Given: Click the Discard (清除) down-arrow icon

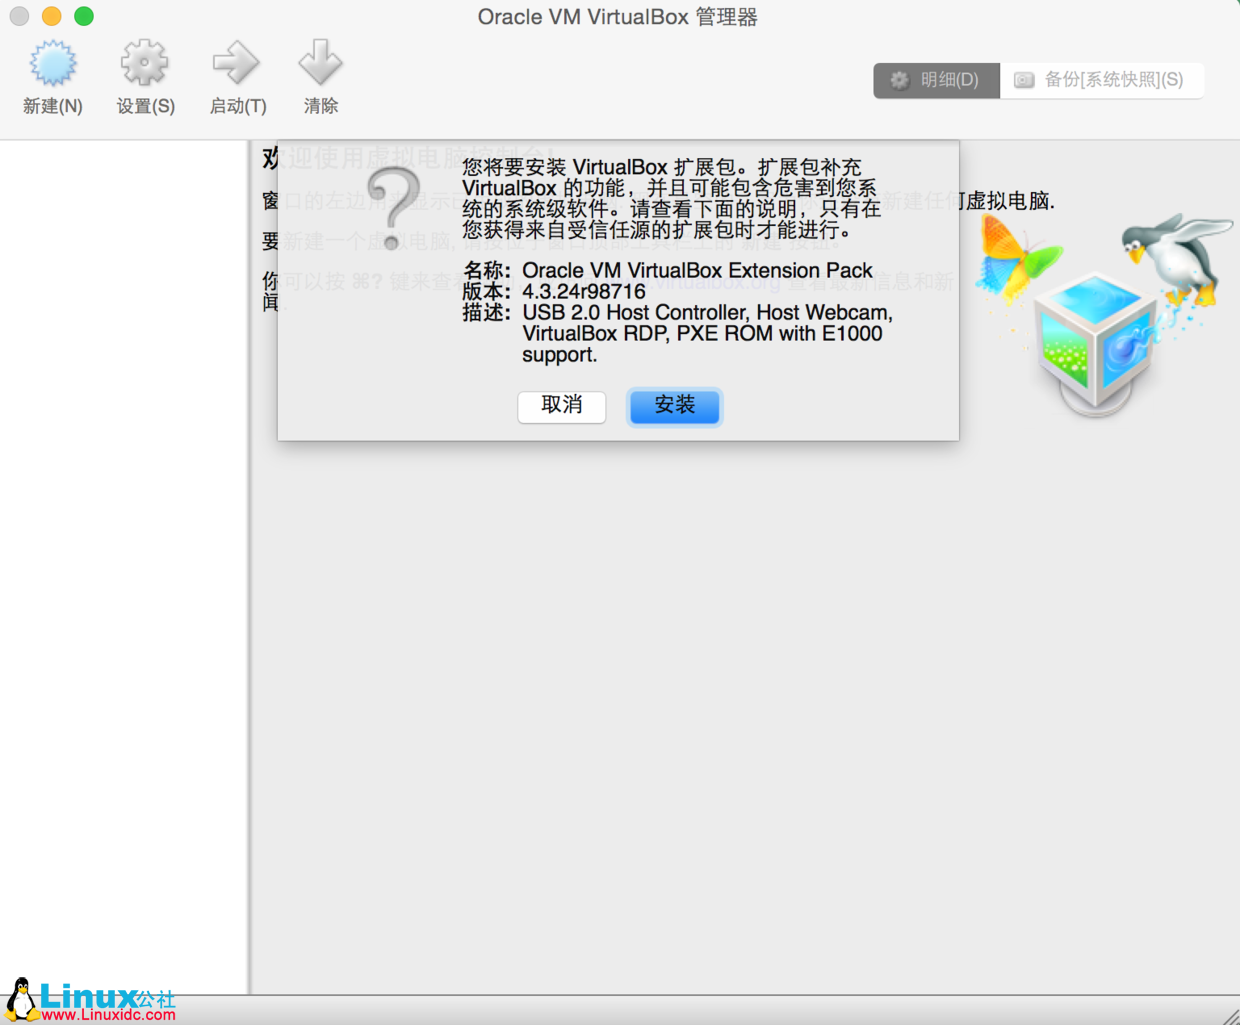Looking at the screenshot, I should (x=321, y=63).
